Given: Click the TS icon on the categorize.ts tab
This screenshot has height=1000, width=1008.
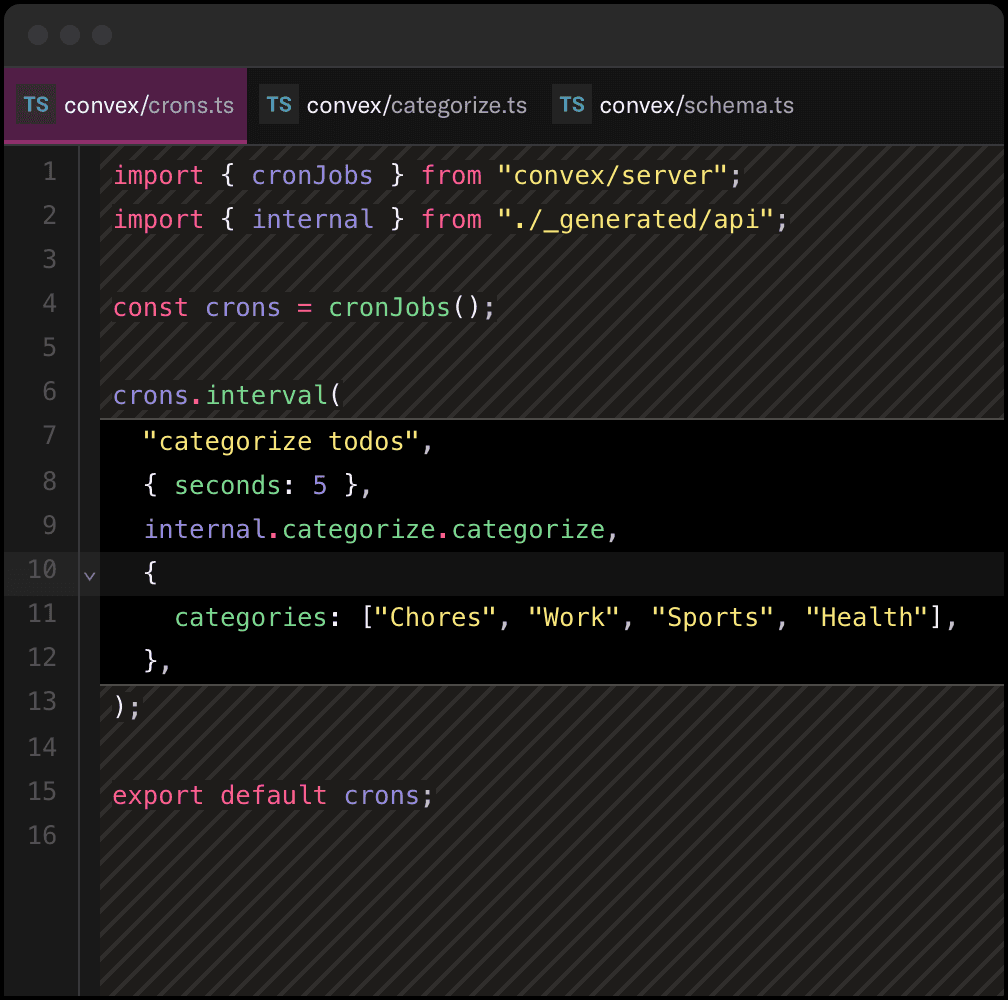Looking at the screenshot, I should [278, 103].
